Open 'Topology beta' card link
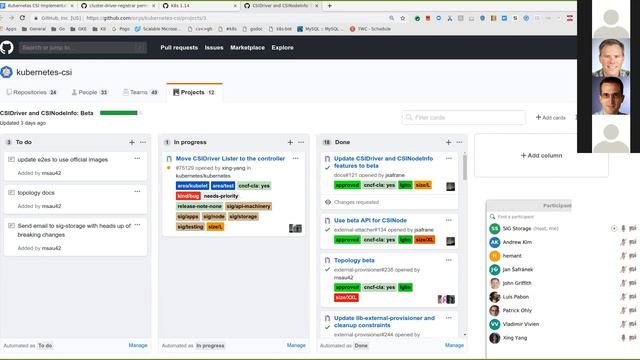 [x=354, y=260]
